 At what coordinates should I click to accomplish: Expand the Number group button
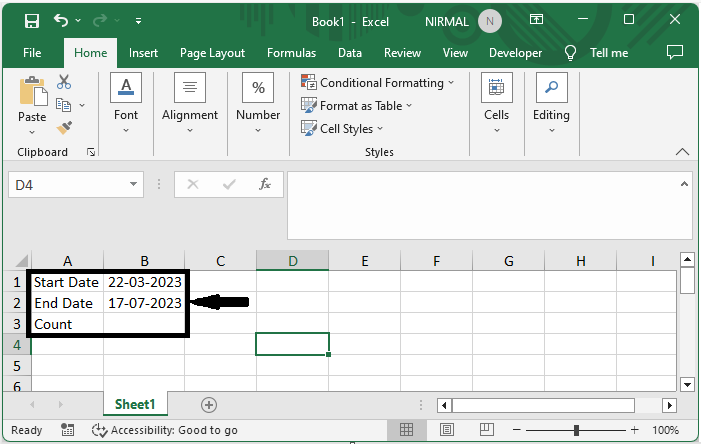258,104
